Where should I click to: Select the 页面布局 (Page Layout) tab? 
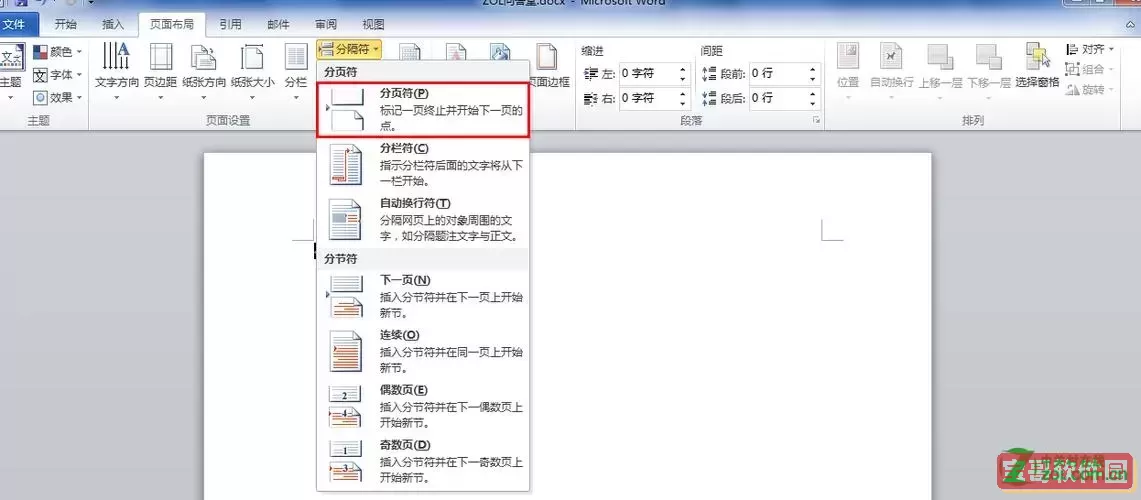(172, 24)
